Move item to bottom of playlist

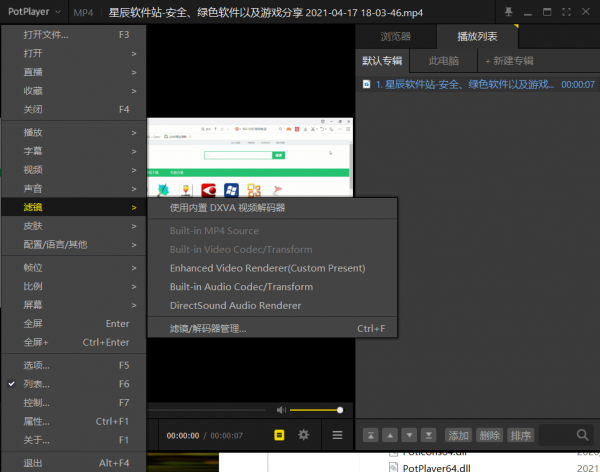(x=428, y=435)
